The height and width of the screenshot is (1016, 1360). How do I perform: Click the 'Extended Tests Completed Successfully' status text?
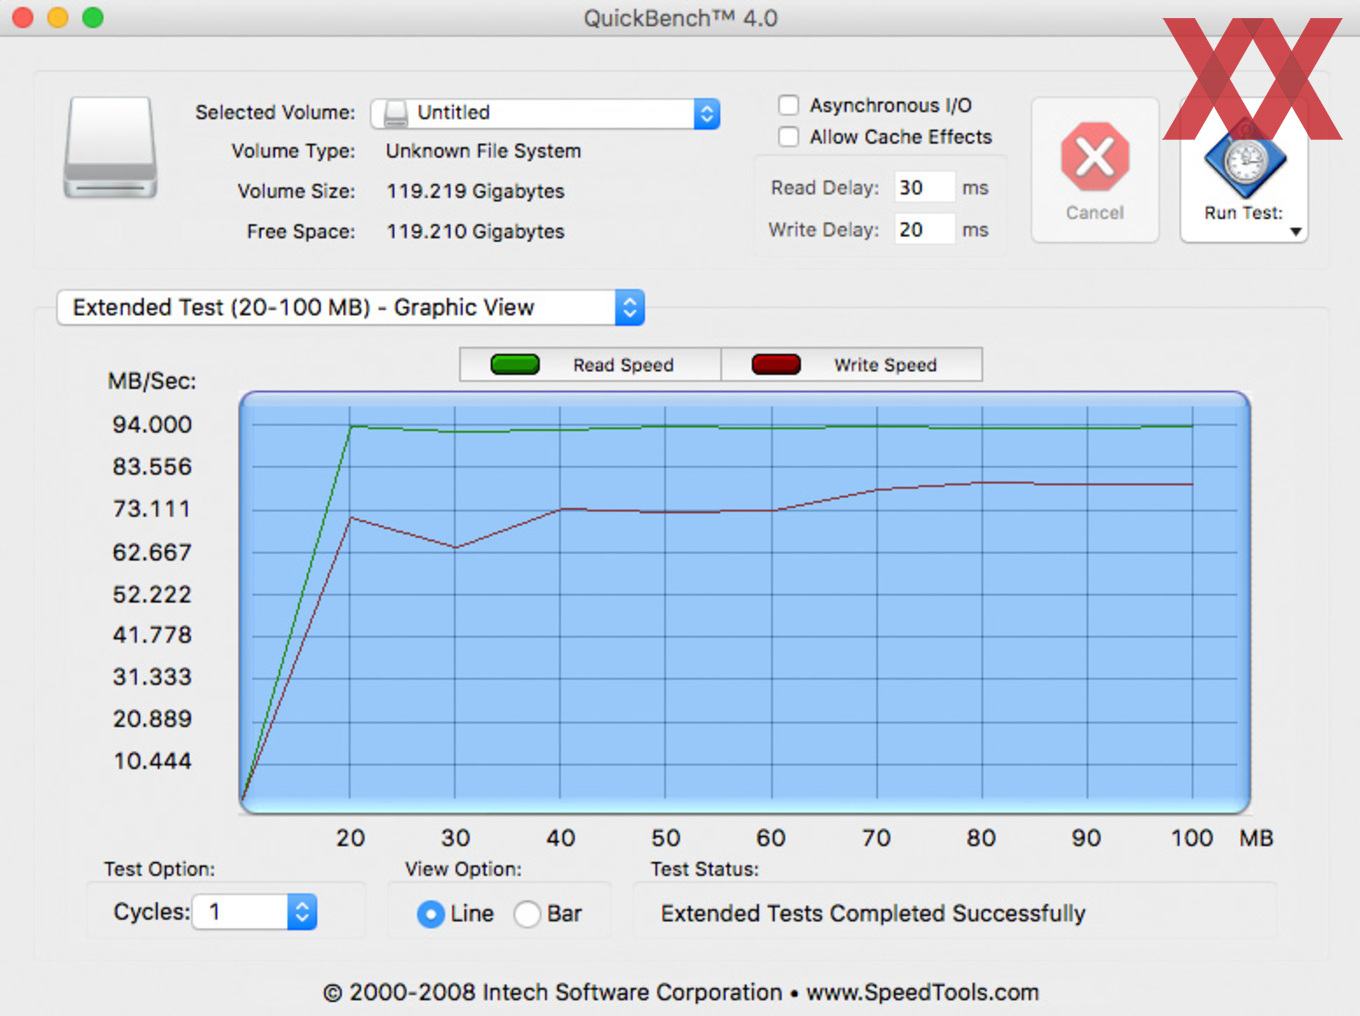873,913
